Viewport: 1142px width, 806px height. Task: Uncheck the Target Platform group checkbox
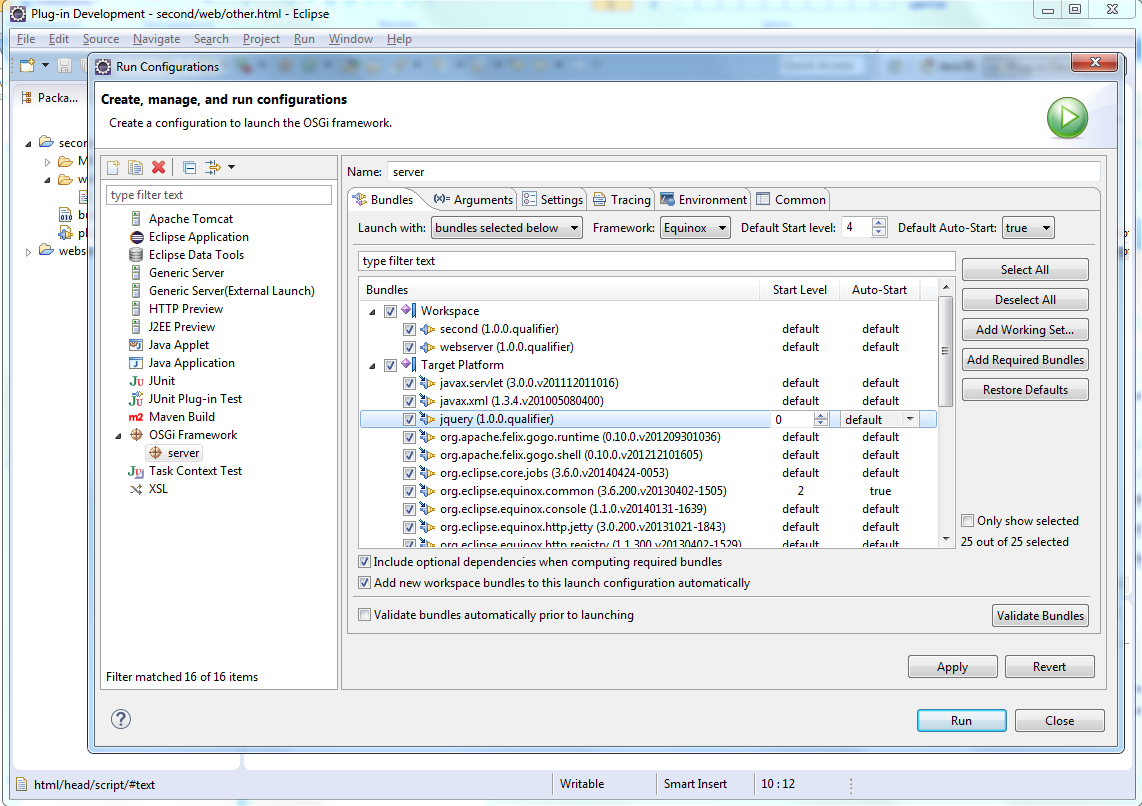pyautogui.click(x=390, y=365)
